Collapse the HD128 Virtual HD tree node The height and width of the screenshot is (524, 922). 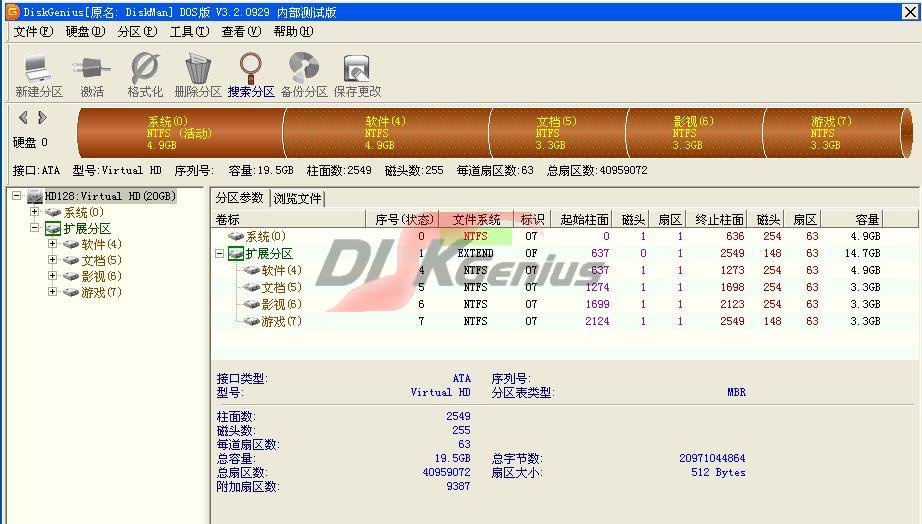tap(17, 196)
